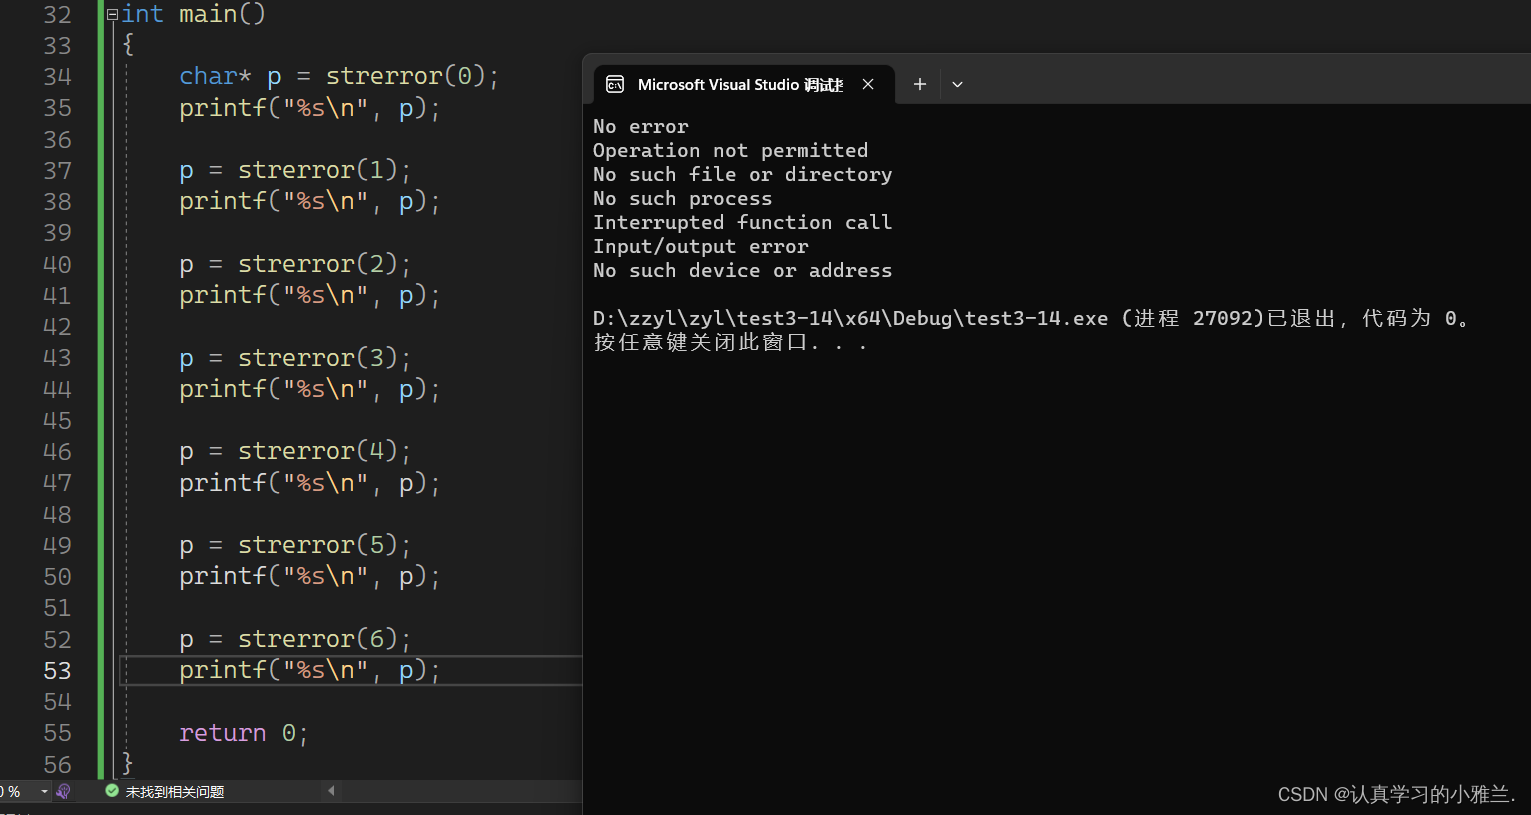The width and height of the screenshot is (1531, 815).
Task: Click the "未找到相关问题" status text
Action: pyautogui.click(x=175, y=792)
